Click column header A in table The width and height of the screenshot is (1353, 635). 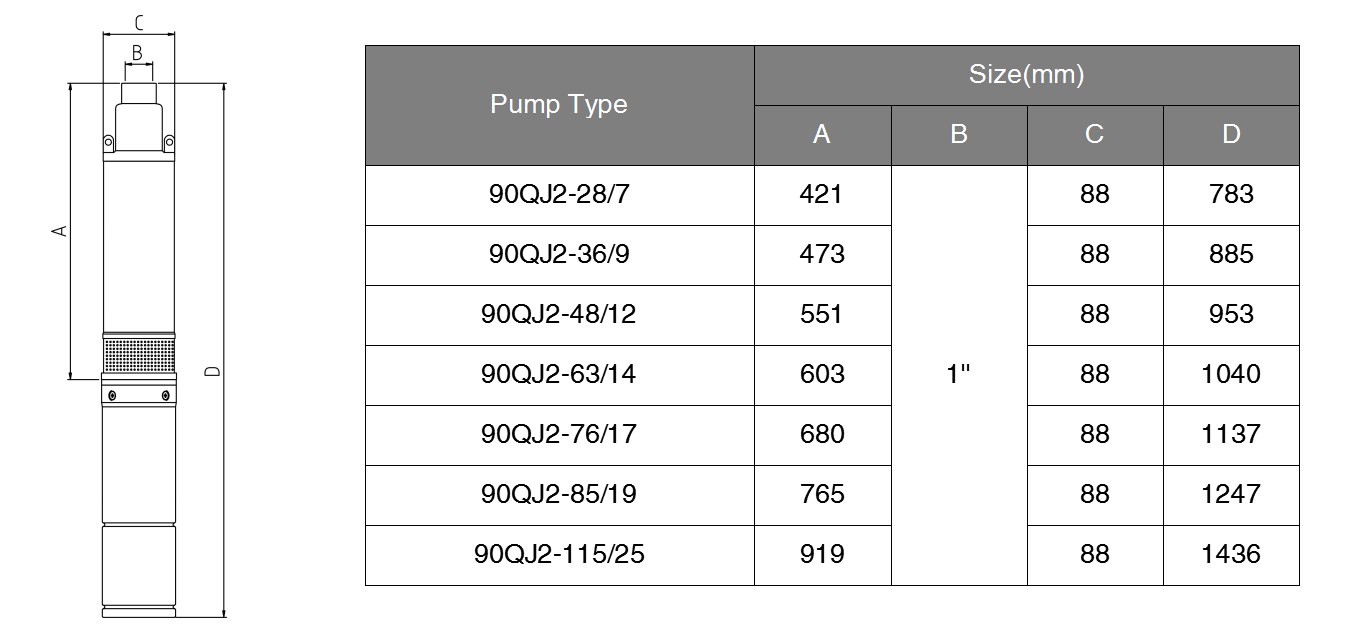pos(822,135)
